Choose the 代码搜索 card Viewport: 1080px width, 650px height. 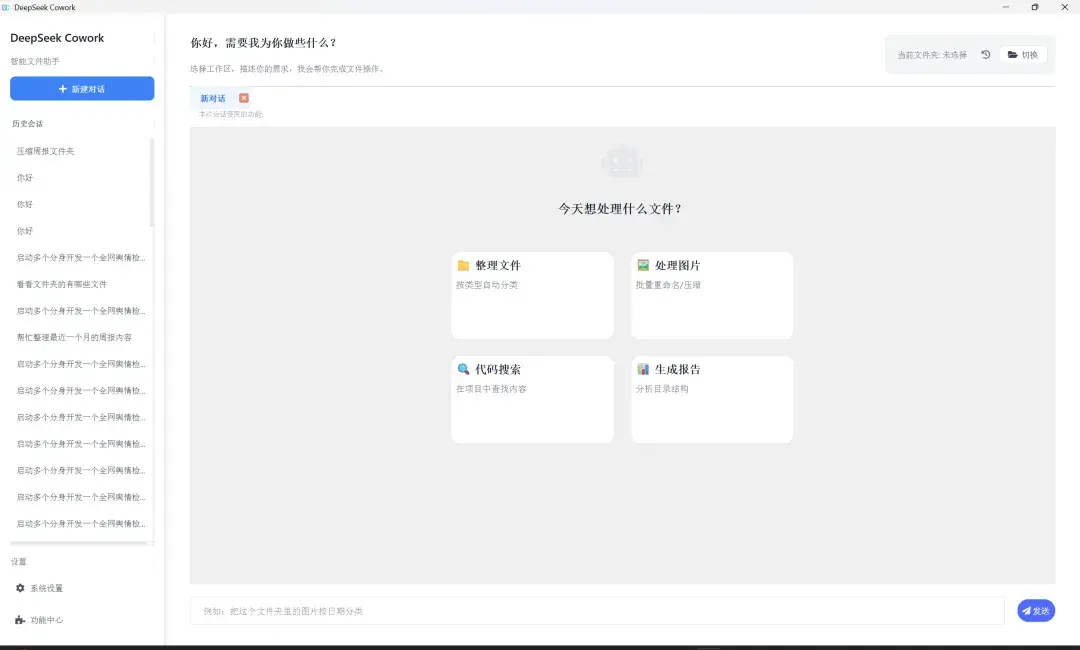click(x=532, y=399)
